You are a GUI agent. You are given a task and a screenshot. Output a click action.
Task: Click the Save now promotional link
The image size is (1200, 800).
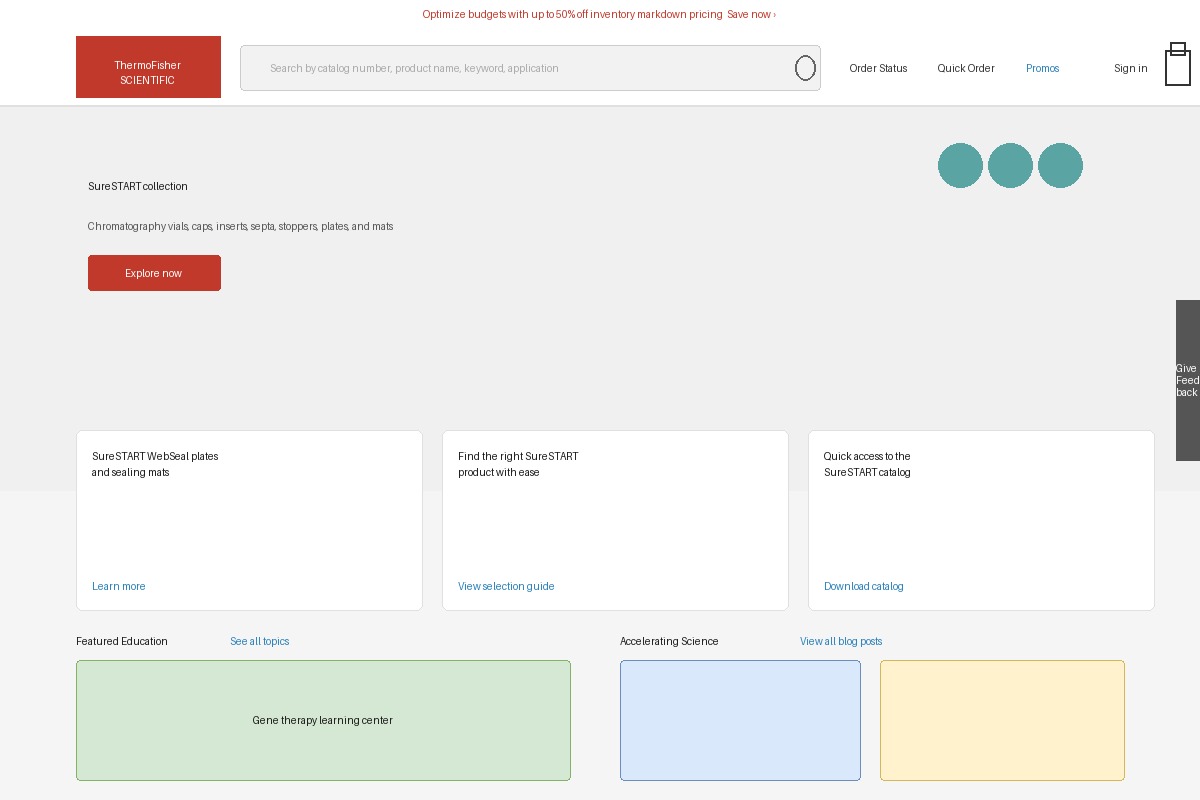click(x=751, y=14)
